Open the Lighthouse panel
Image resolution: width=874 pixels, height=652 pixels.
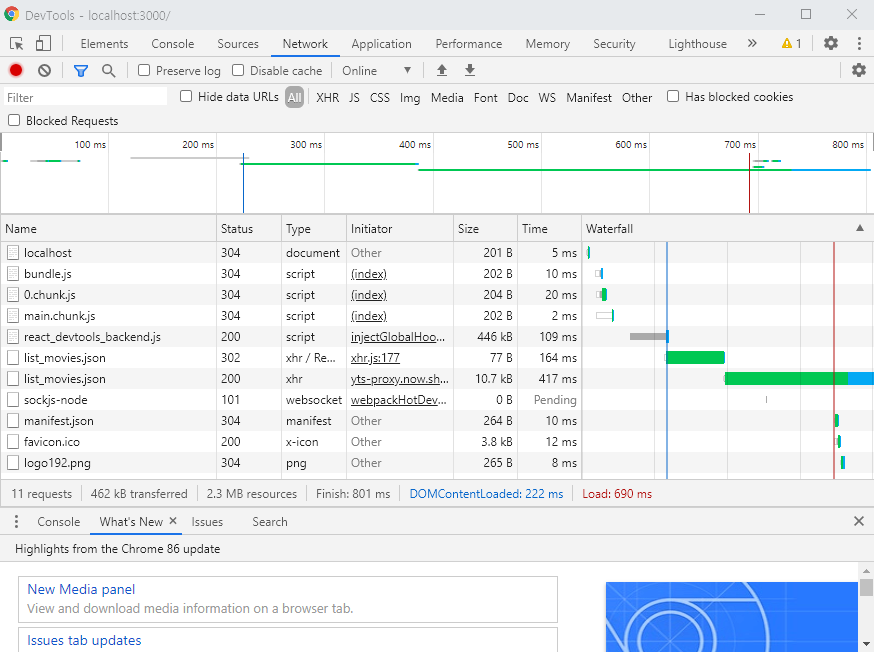point(697,44)
